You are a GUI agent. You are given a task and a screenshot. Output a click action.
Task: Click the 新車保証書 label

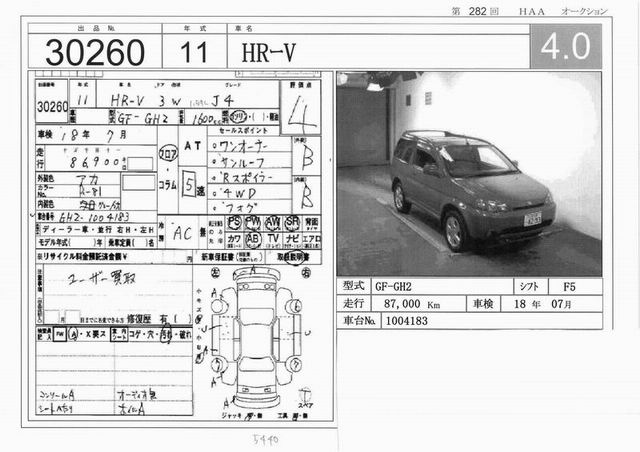pos(218,257)
